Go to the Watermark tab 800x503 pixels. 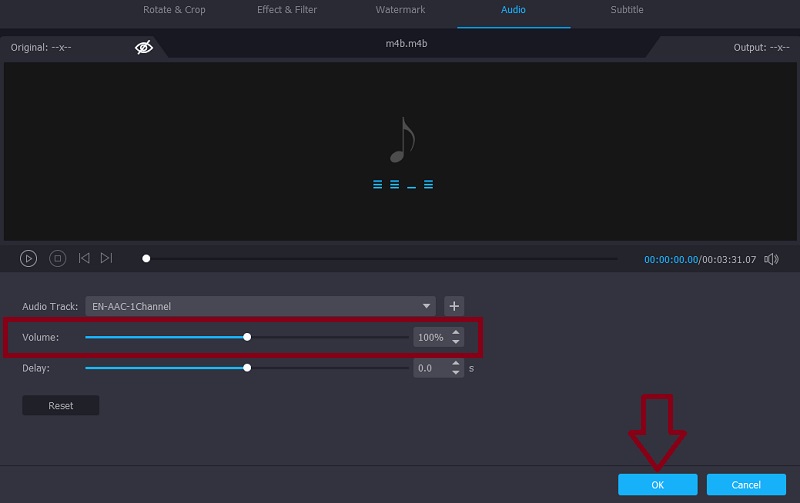click(400, 10)
